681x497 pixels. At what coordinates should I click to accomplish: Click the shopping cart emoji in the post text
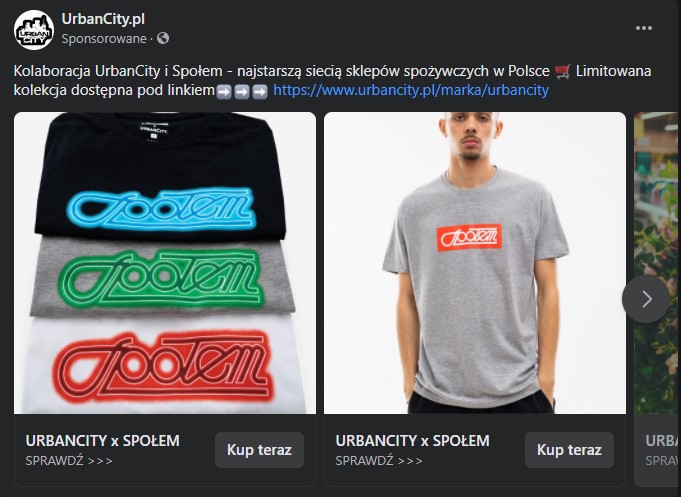click(x=563, y=71)
